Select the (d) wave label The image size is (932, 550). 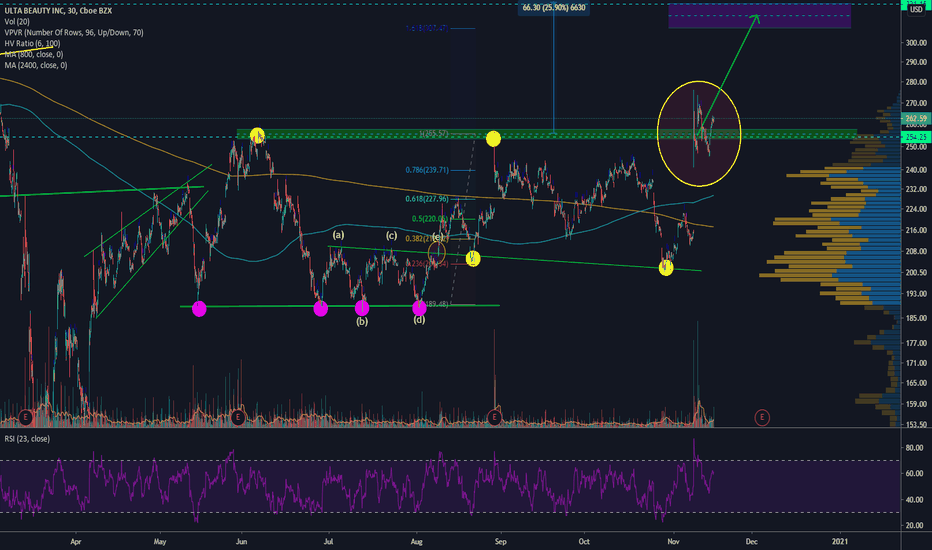pos(419,320)
